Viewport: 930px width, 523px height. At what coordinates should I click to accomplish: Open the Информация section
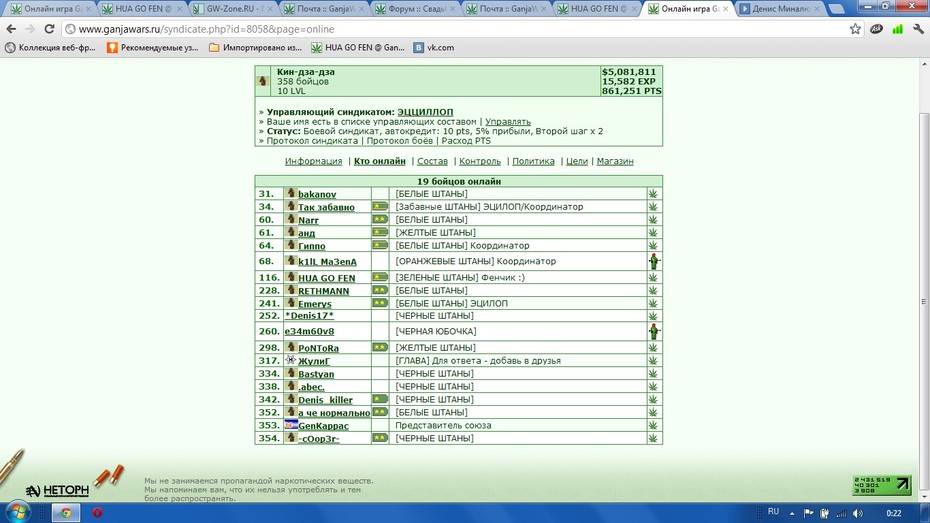(x=313, y=161)
